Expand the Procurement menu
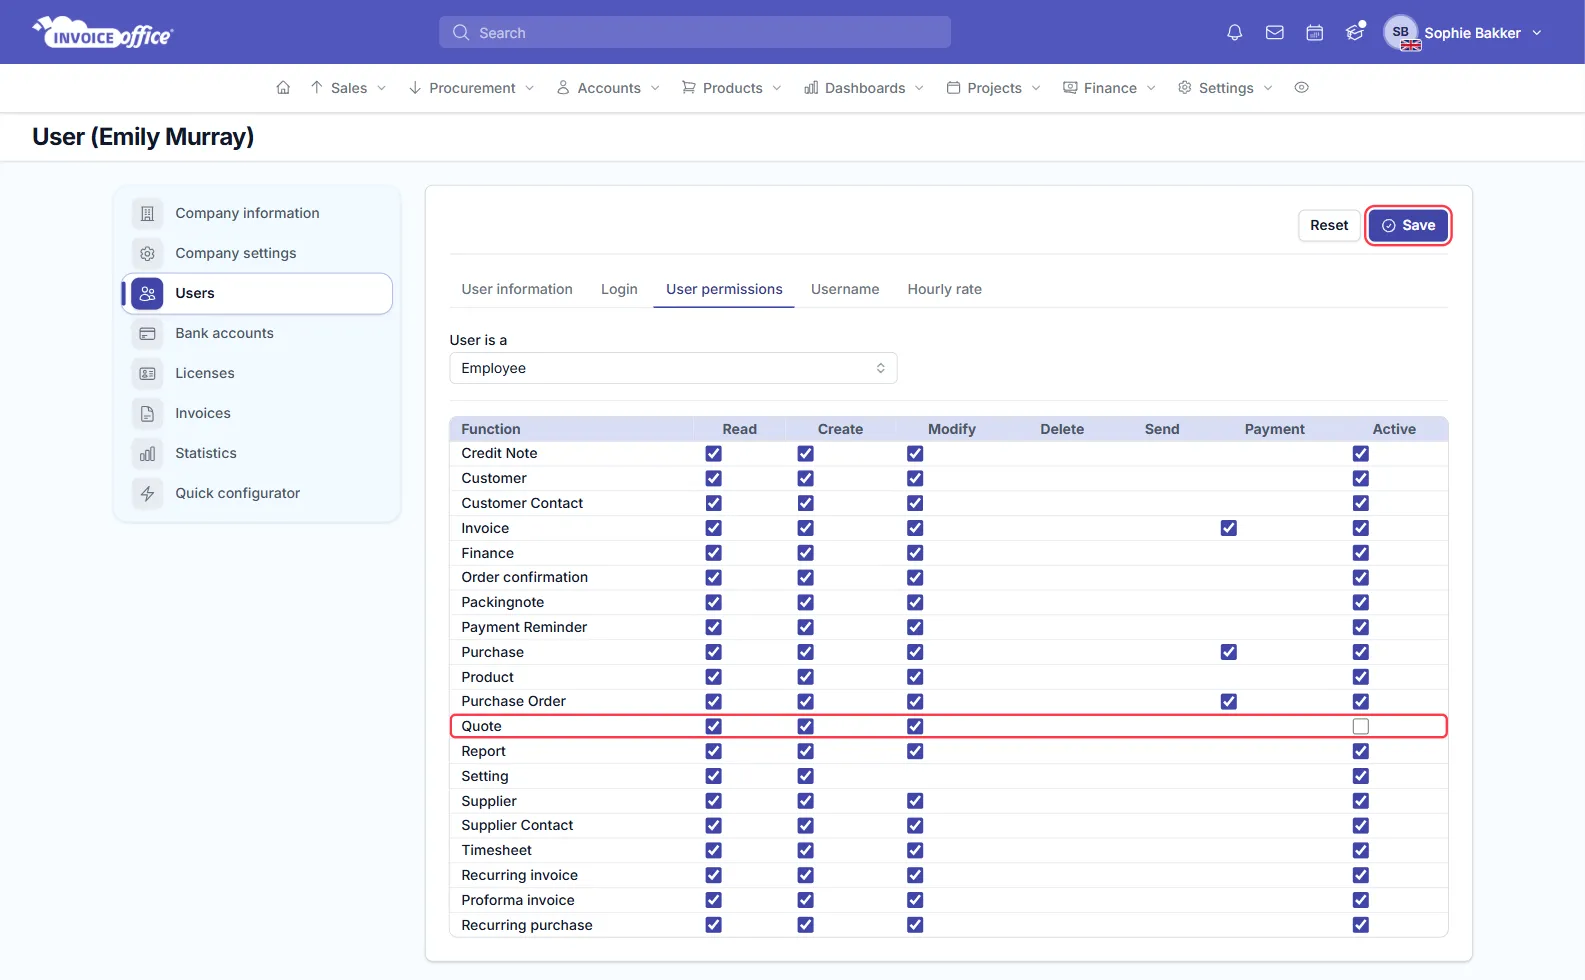Image resolution: width=1585 pixels, height=980 pixels. [471, 88]
